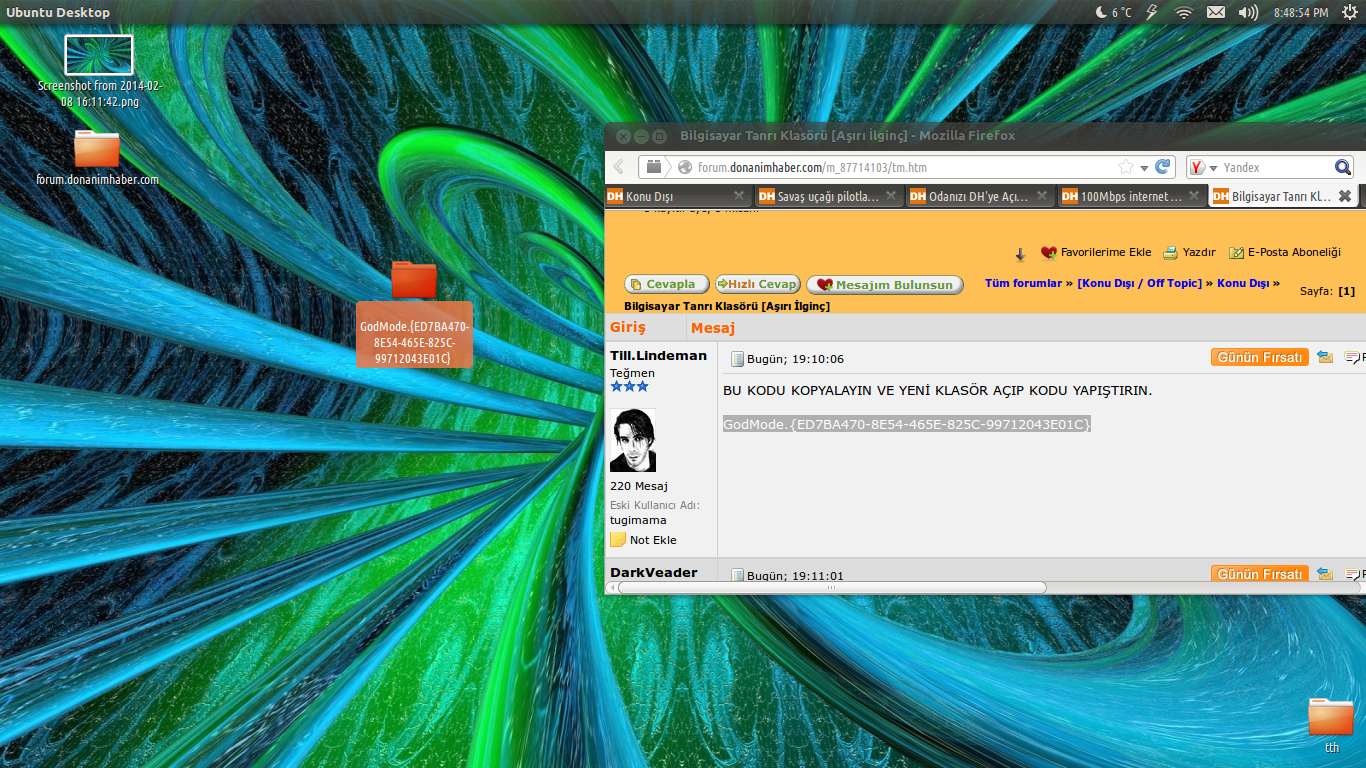Close the 'Konu Dışı' tab
The image size is (1366, 768).
739,196
